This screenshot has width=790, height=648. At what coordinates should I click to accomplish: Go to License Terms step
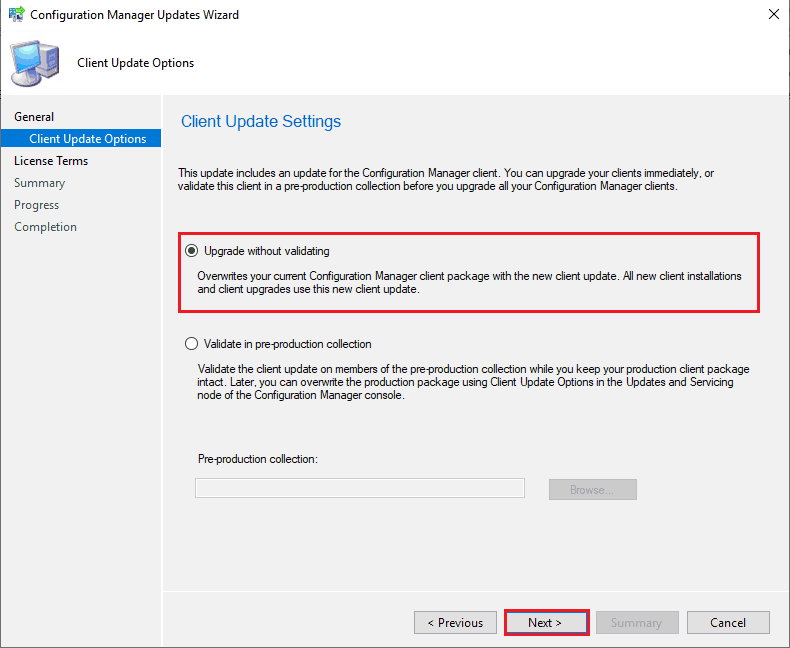pyautogui.click(x=51, y=161)
